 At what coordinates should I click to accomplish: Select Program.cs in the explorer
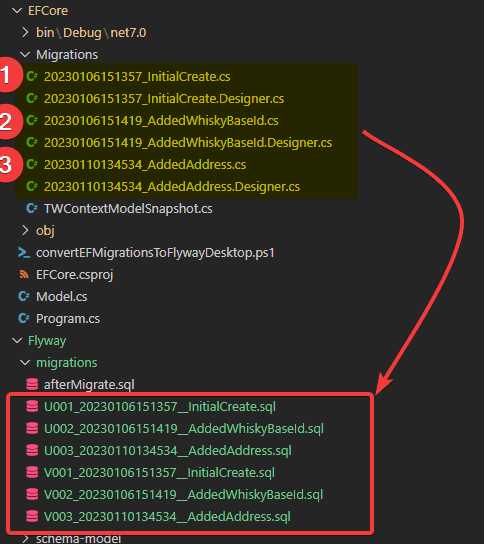pos(68,318)
